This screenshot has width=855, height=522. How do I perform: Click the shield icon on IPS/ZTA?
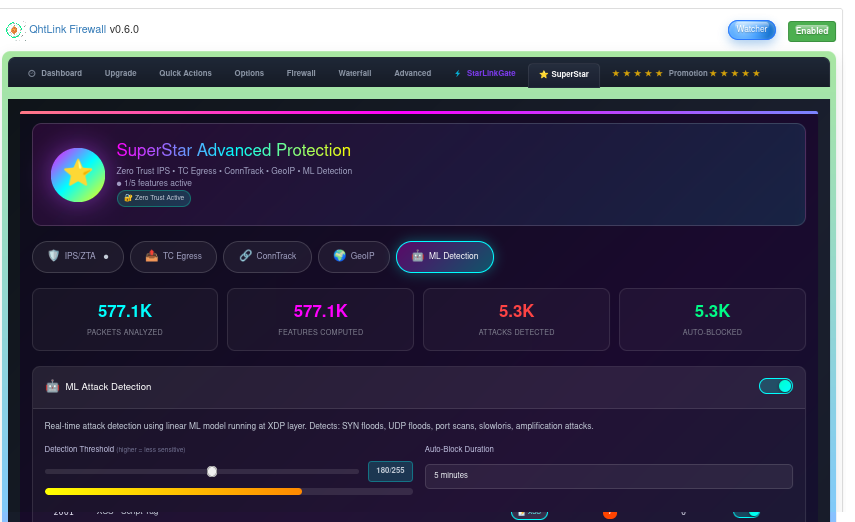pos(54,256)
